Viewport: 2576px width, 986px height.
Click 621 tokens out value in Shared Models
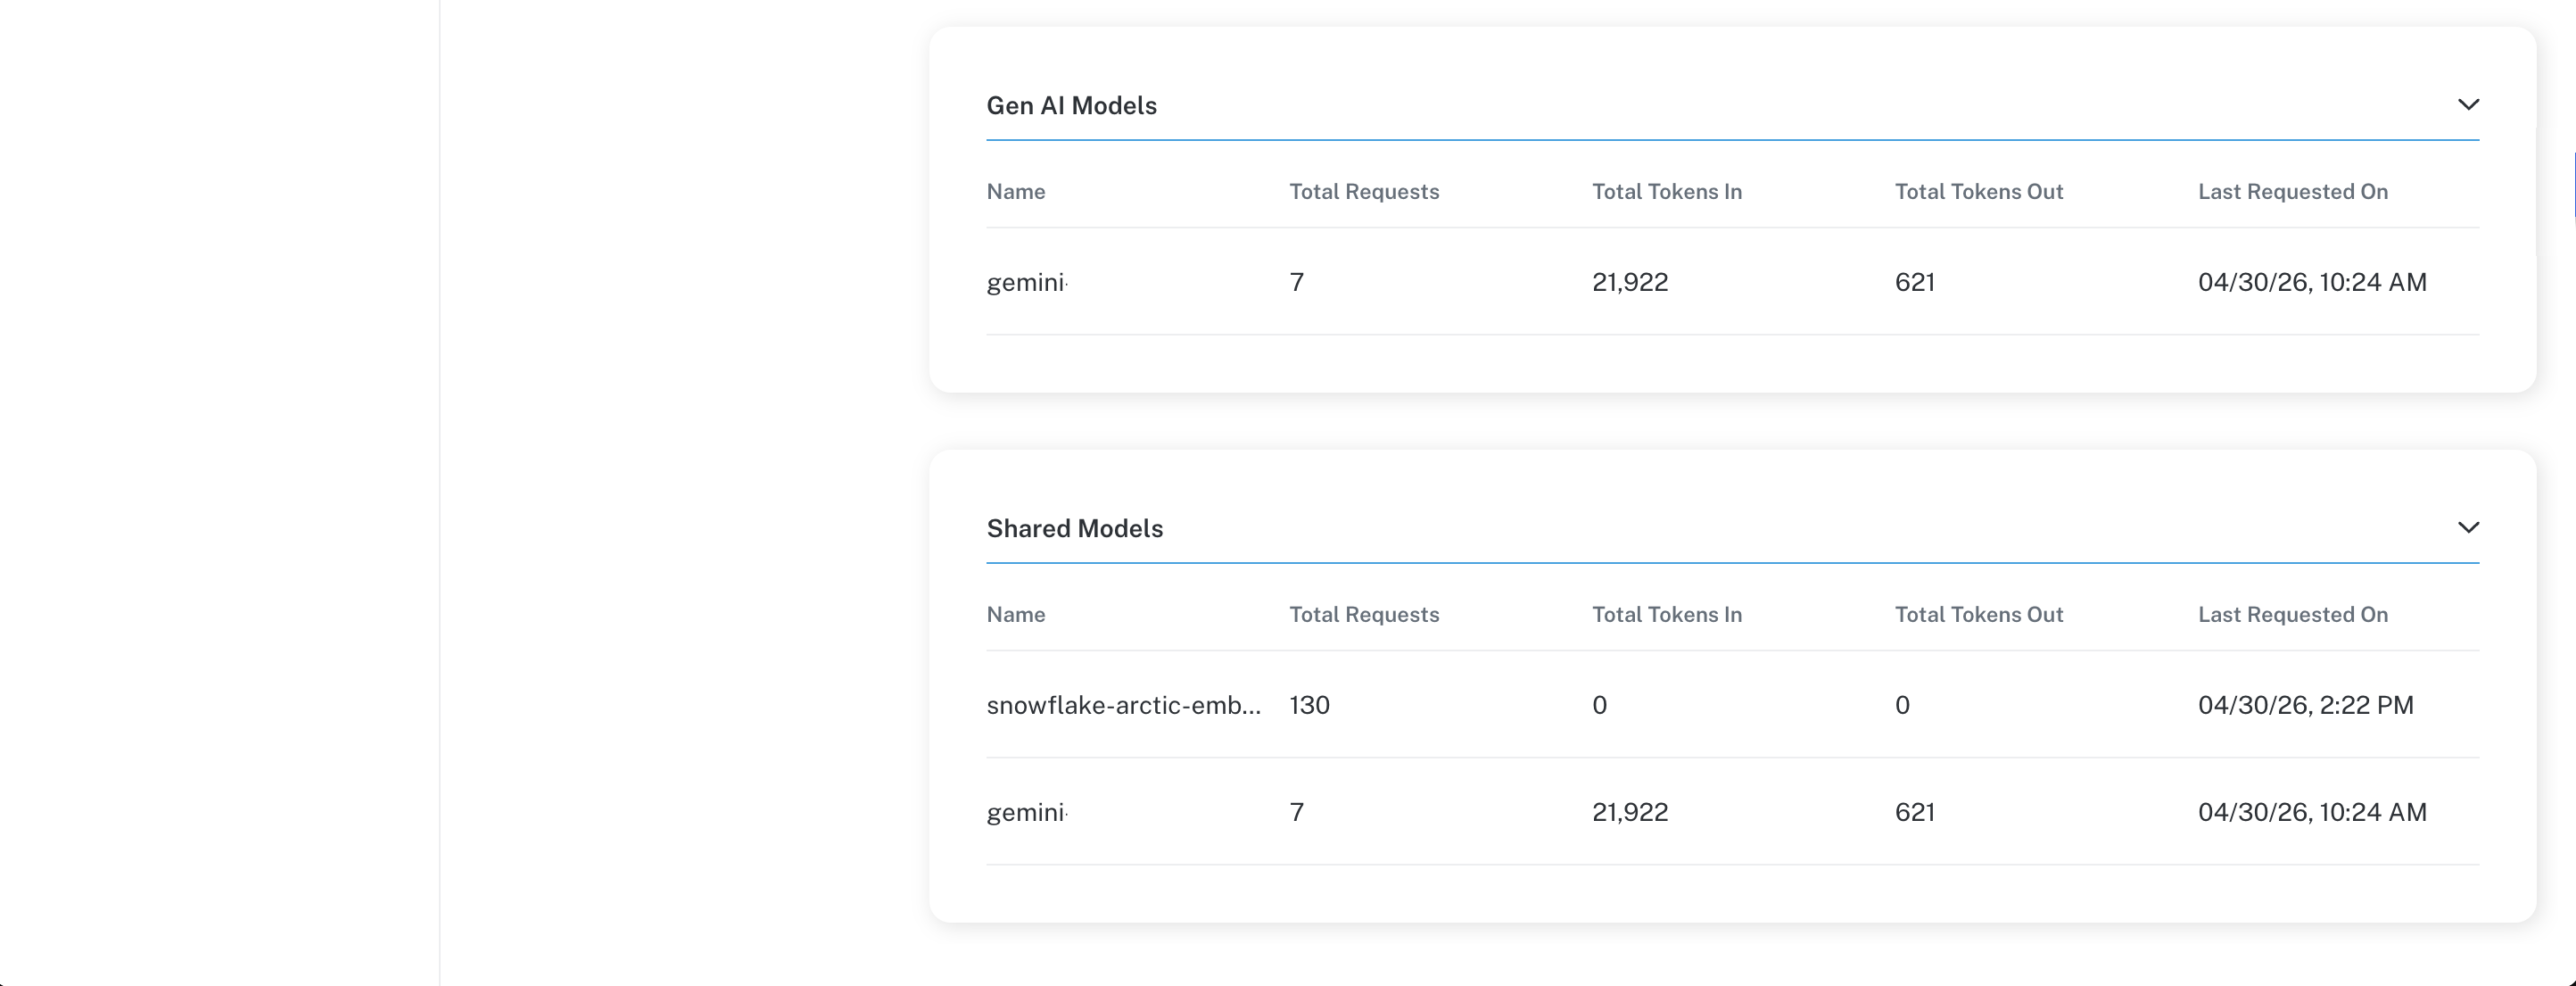[x=1914, y=812]
